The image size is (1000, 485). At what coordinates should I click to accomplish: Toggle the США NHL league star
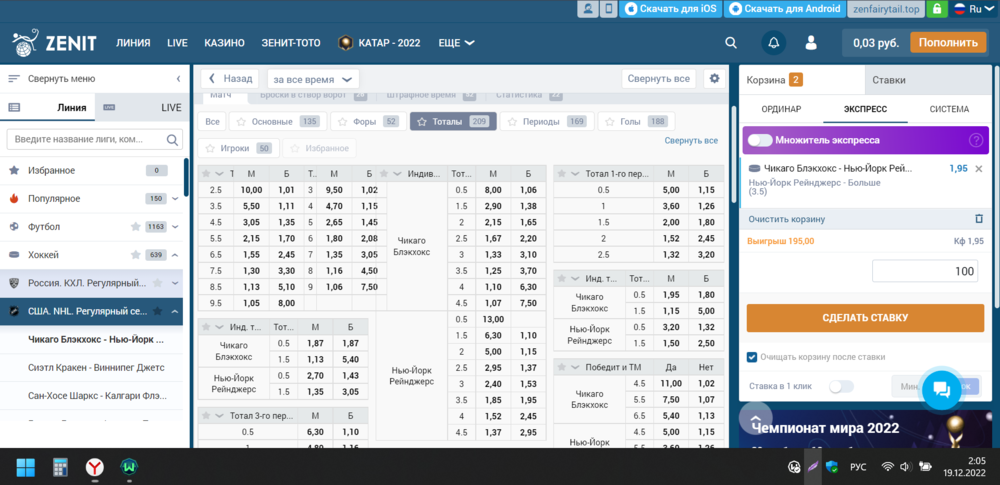point(157,311)
